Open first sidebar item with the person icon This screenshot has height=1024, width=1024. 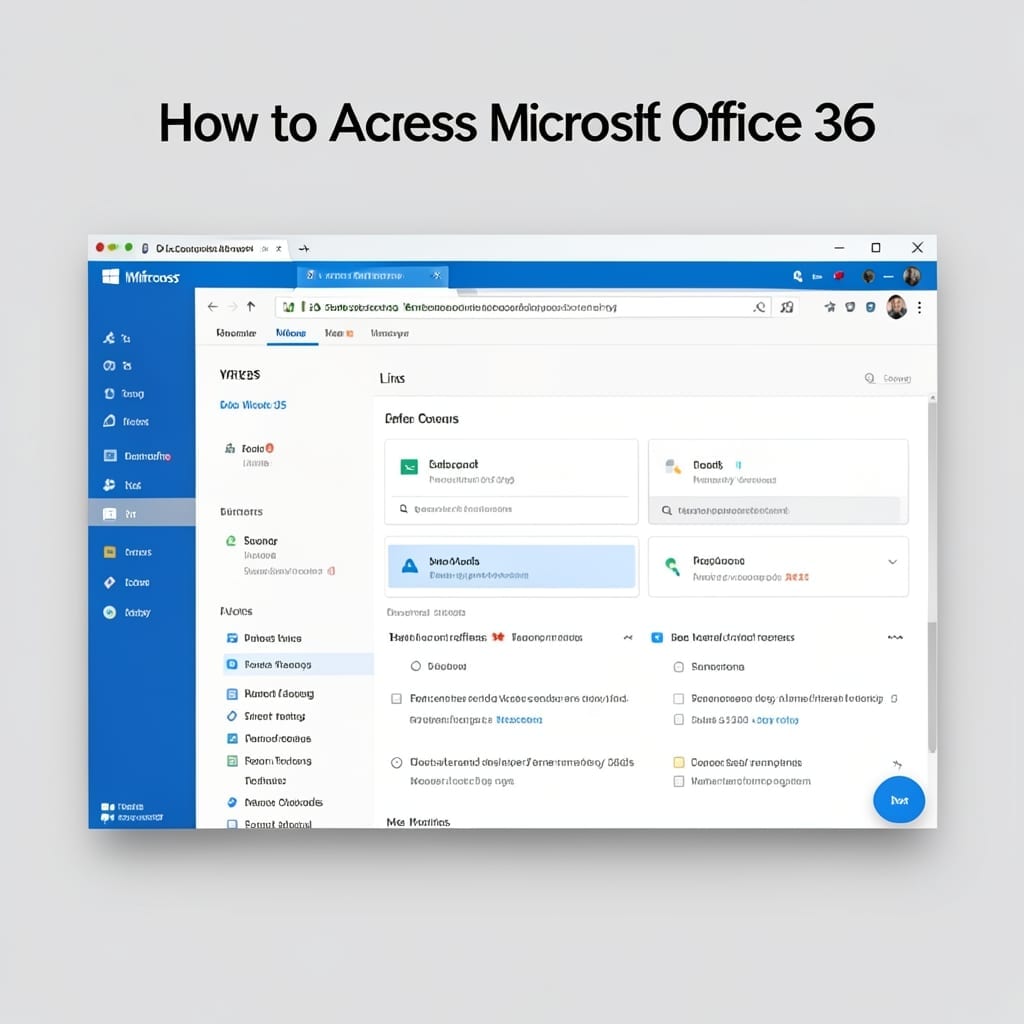pos(117,338)
